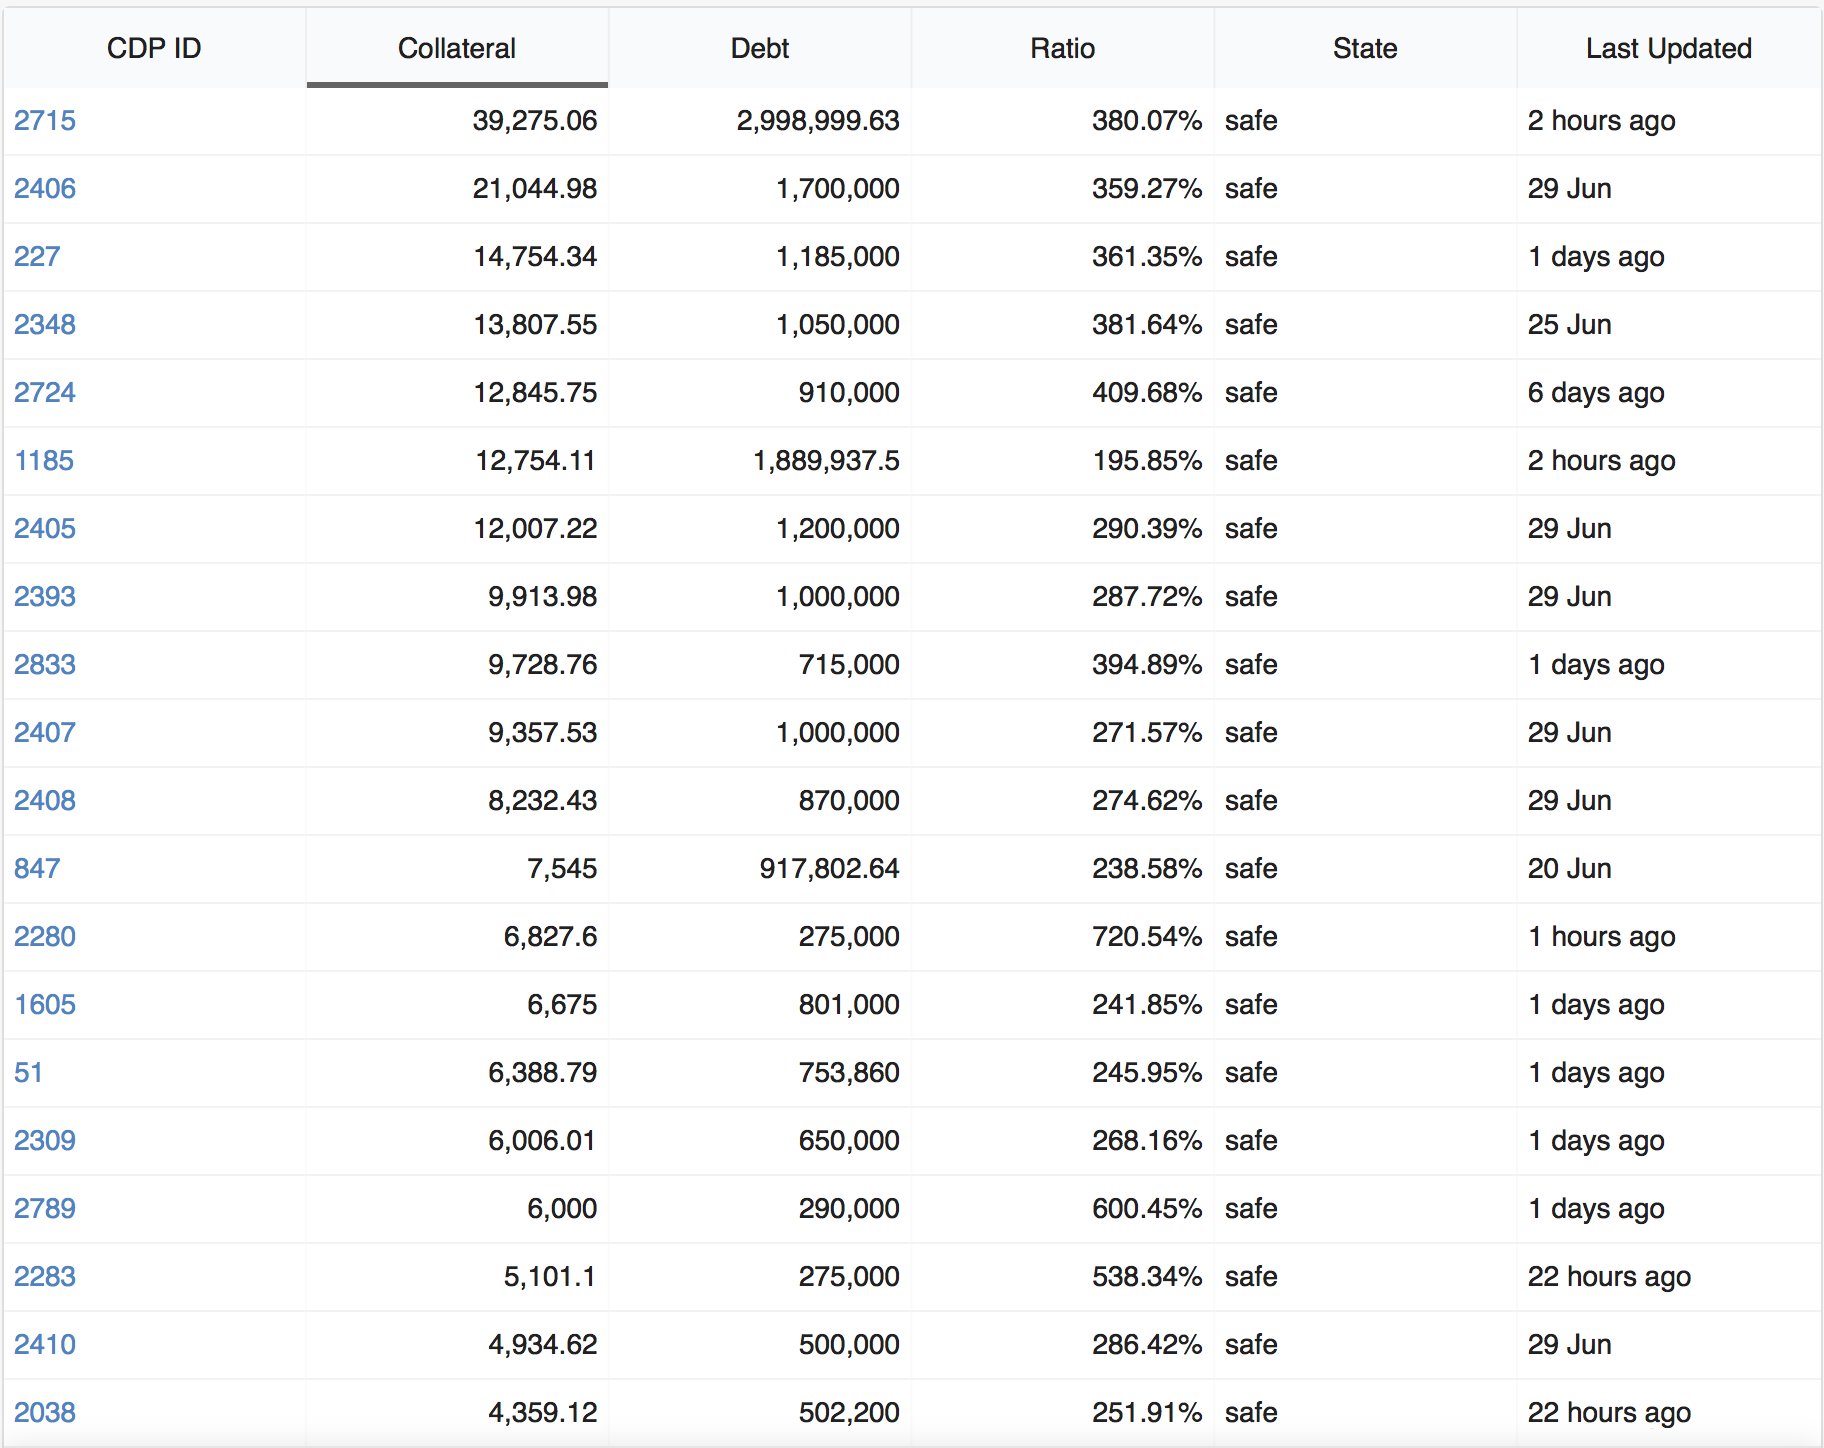Select last updated '25 Jun'
Screen dimensions: 1824x1448
pyautogui.click(x=1569, y=324)
